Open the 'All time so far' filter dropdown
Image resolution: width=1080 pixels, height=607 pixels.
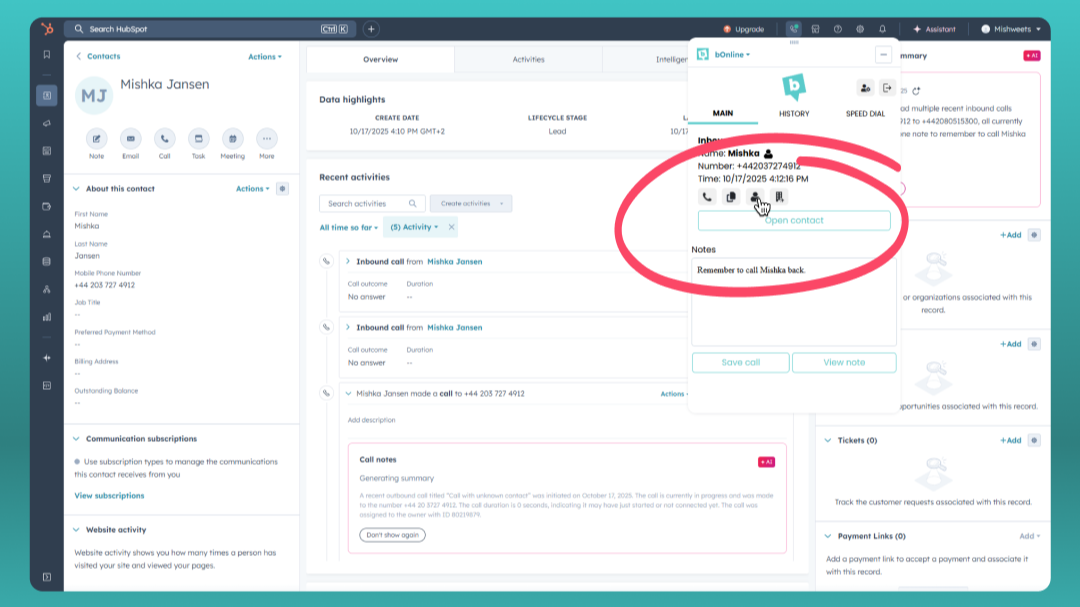348,226
